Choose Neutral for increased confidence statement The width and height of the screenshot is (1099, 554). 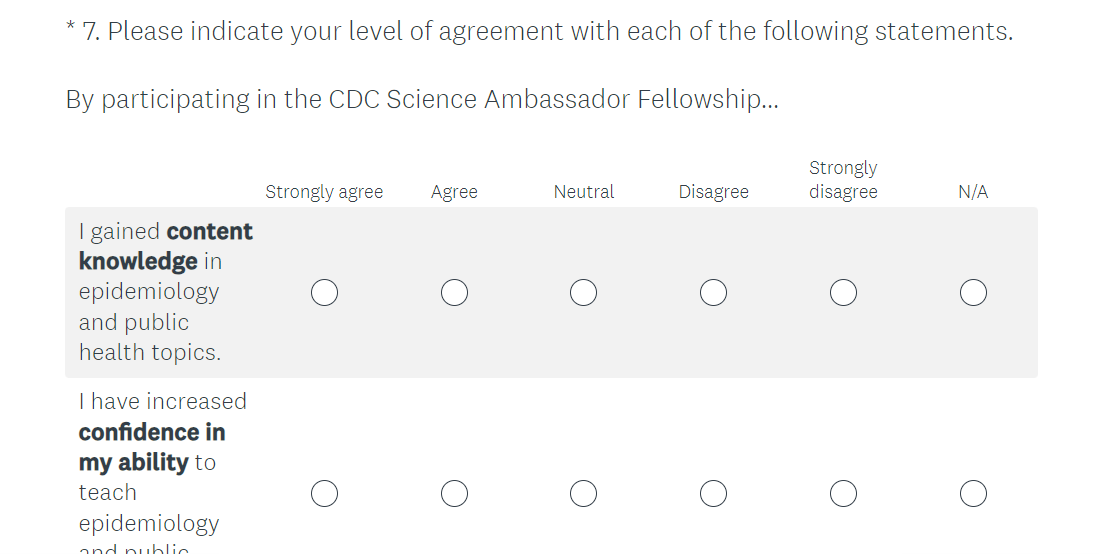[584, 494]
